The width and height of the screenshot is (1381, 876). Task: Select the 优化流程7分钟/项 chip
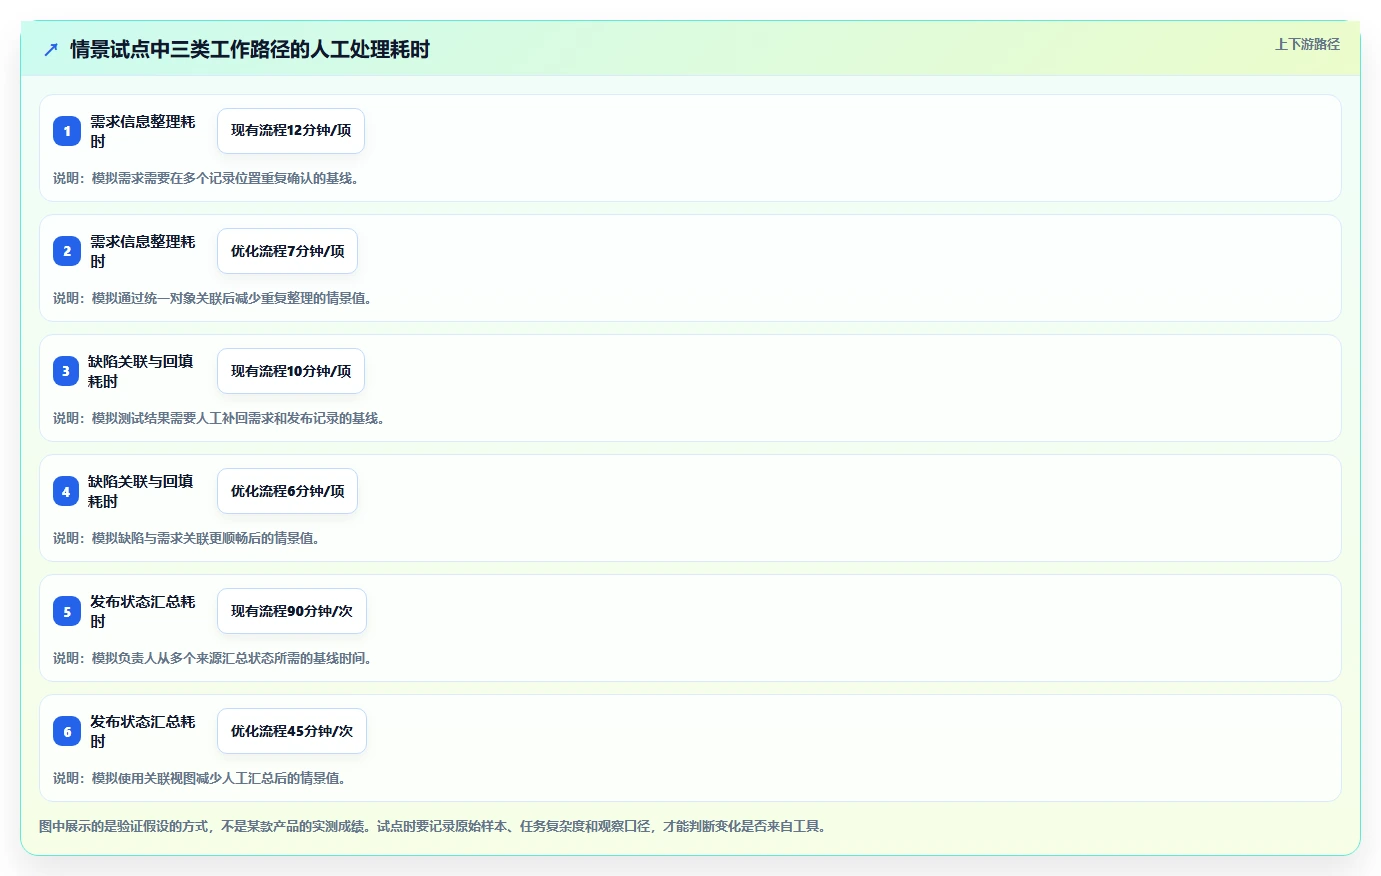click(x=287, y=251)
